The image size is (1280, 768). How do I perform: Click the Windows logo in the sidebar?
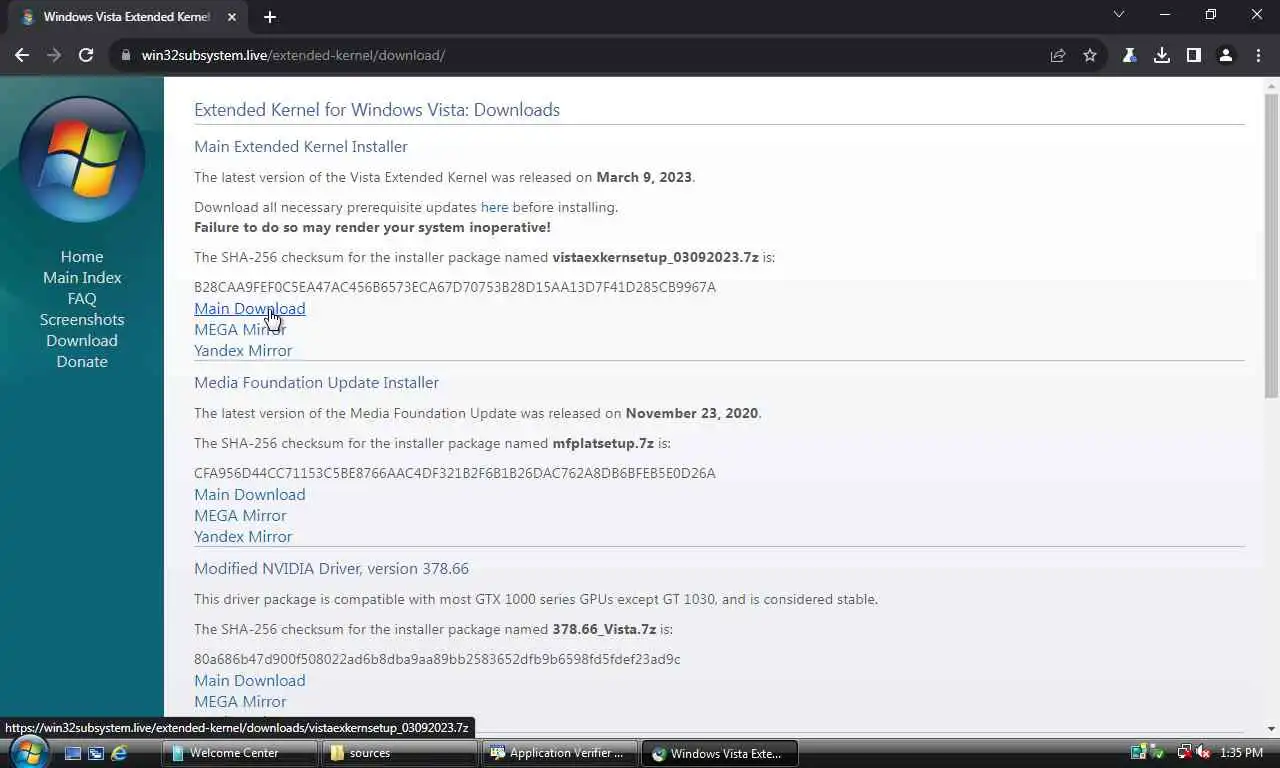tap(82, 159)
